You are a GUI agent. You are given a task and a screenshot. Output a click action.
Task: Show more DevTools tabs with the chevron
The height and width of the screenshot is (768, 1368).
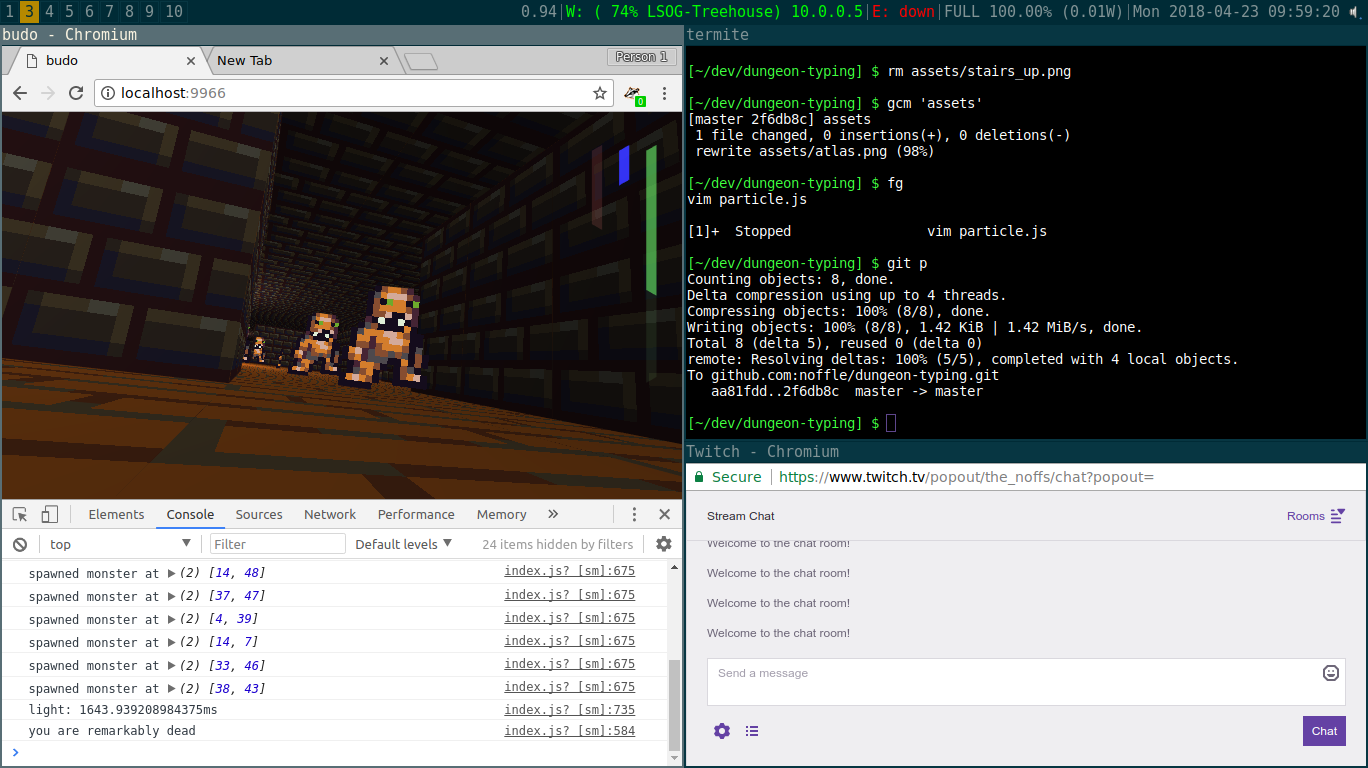[553, 515]
